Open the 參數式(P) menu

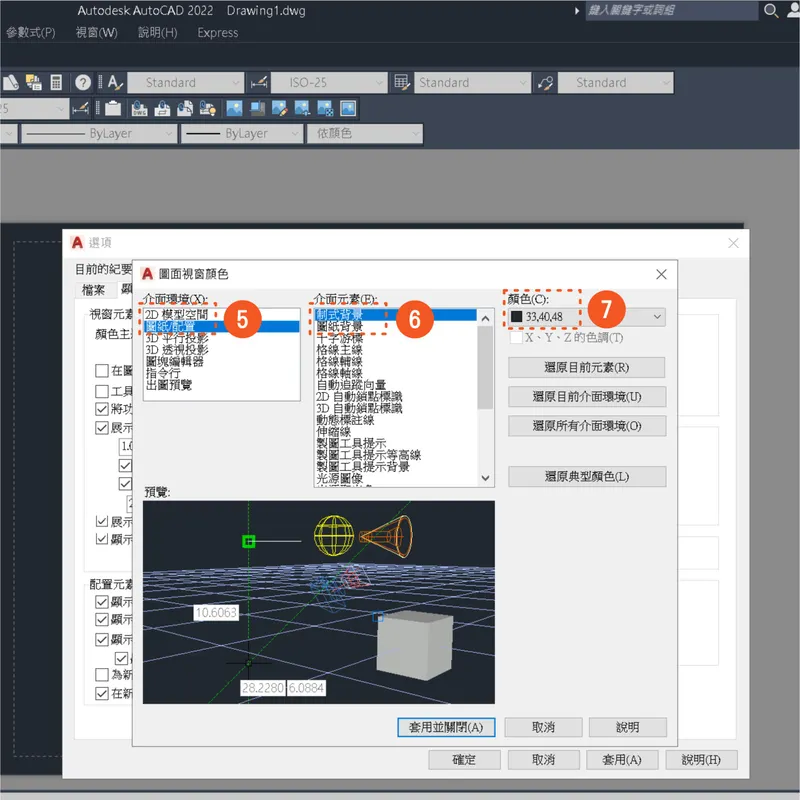click(x=31, y=33)
